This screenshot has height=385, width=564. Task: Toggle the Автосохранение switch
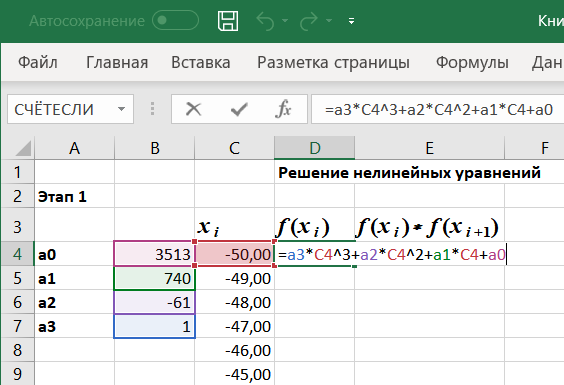(x=175, y=21)
